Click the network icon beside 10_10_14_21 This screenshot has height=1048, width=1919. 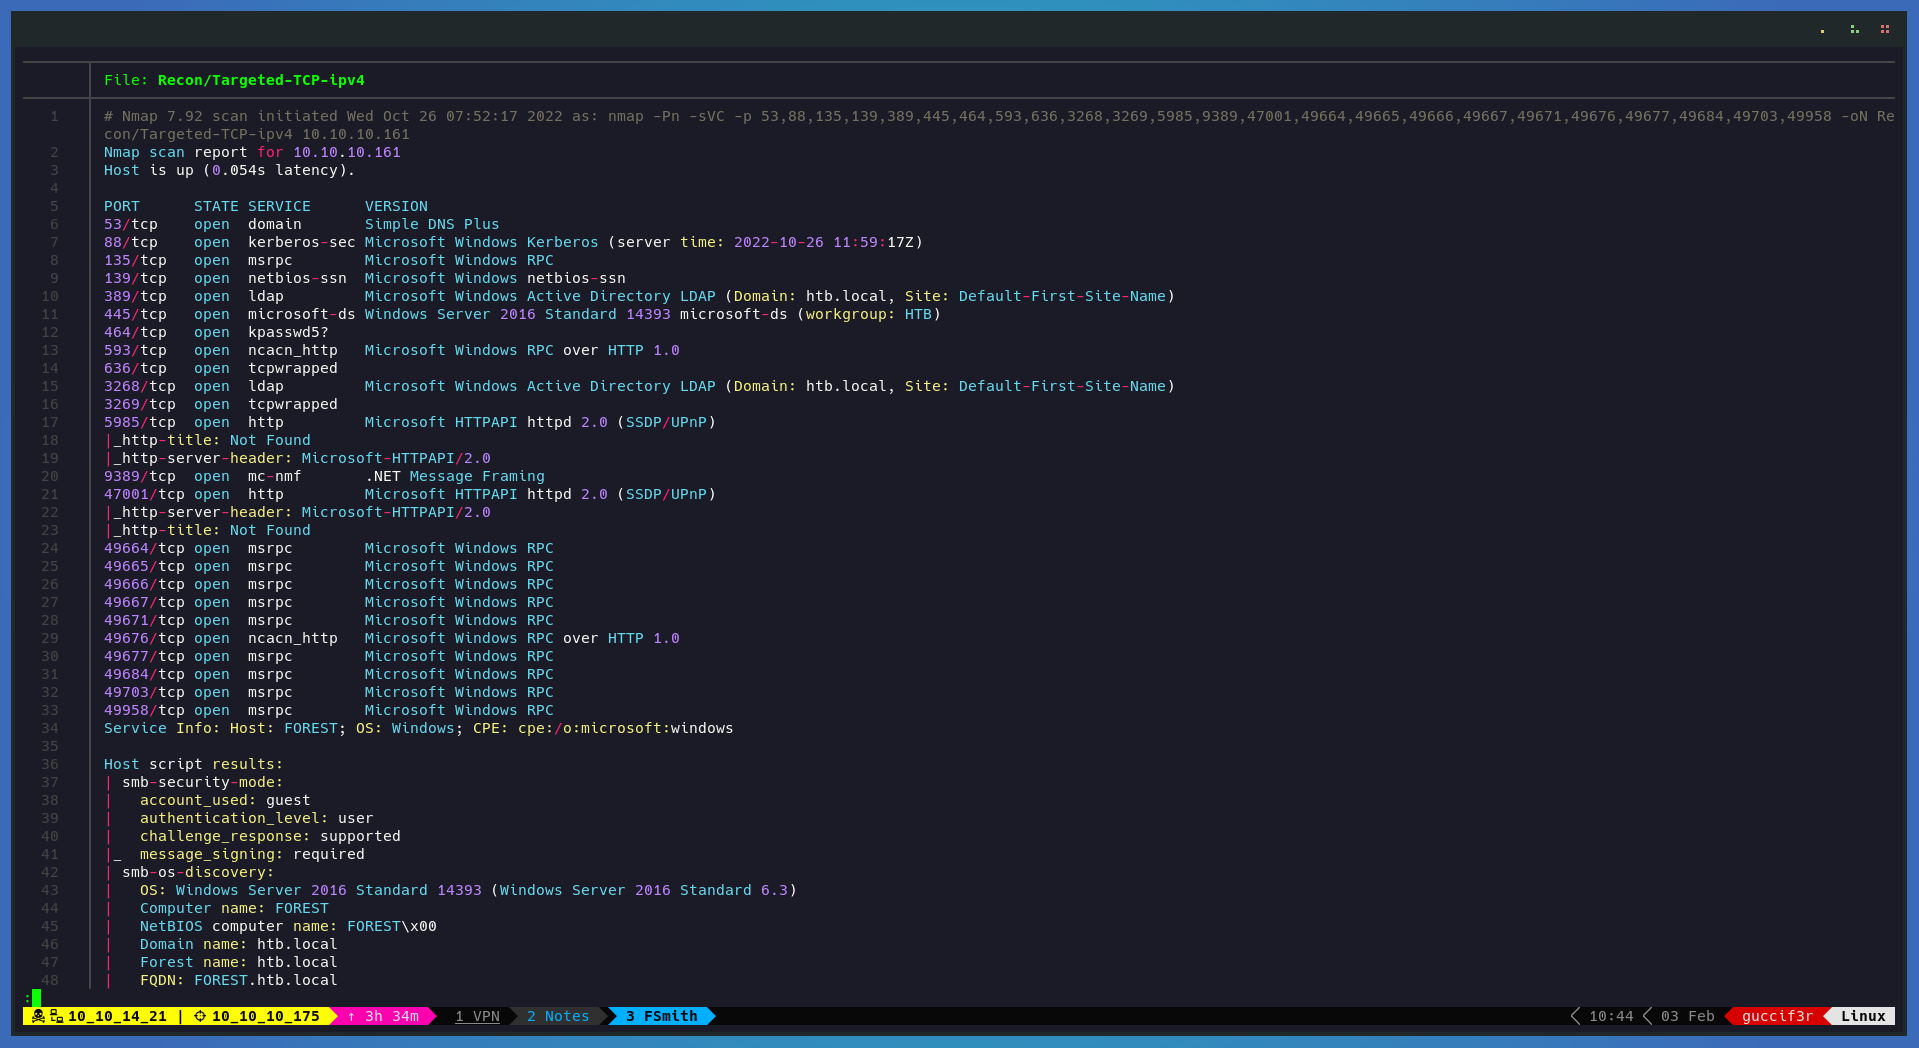[57, 1016]
